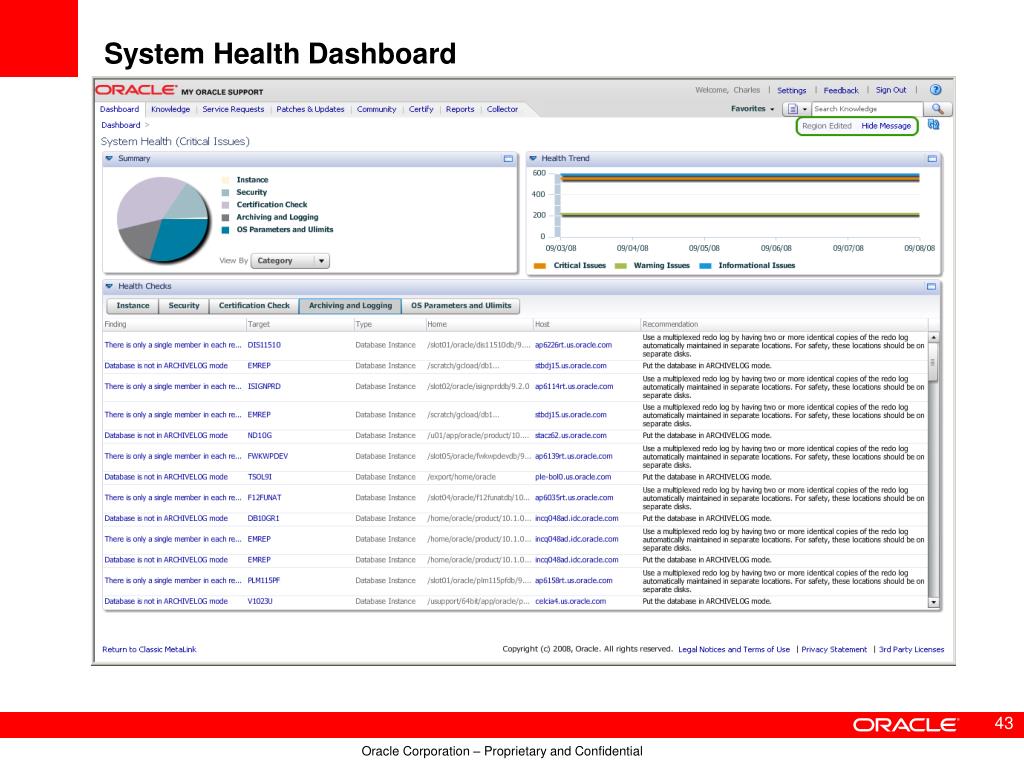This screenshot has height=768, width=1024.
Task: Click the Dashboard breadcrumb link
Action: coord(121,125)
